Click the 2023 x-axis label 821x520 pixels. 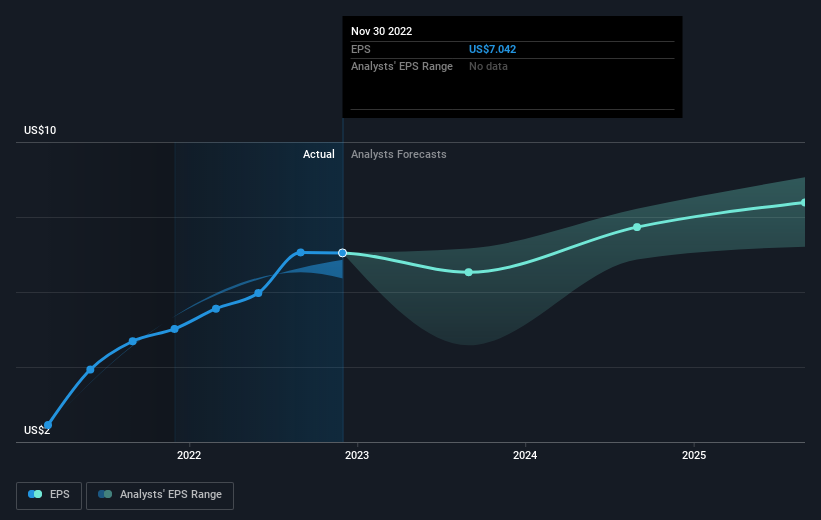point(357,455)
